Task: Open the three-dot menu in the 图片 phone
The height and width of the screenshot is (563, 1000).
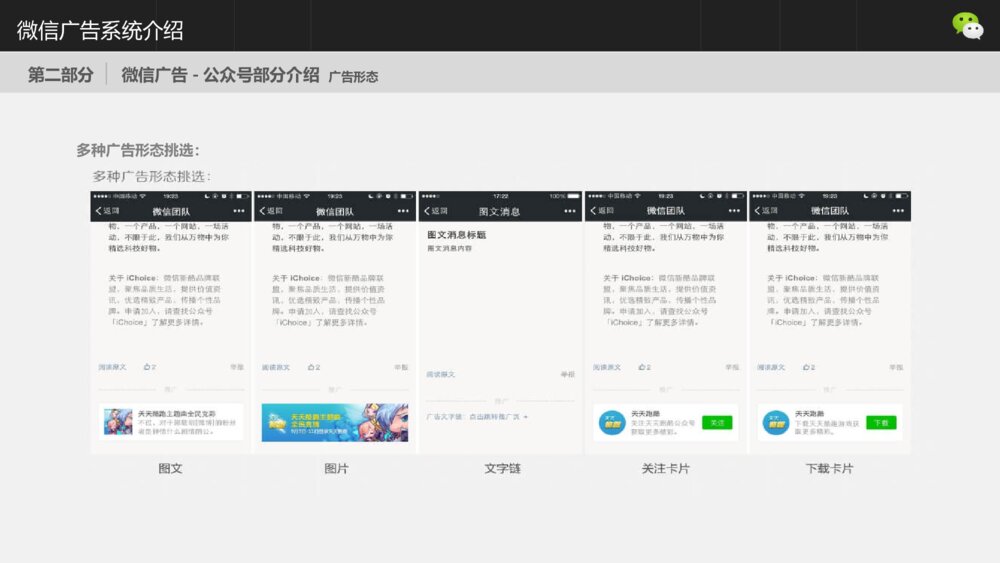Action: [x=403, y=210]
